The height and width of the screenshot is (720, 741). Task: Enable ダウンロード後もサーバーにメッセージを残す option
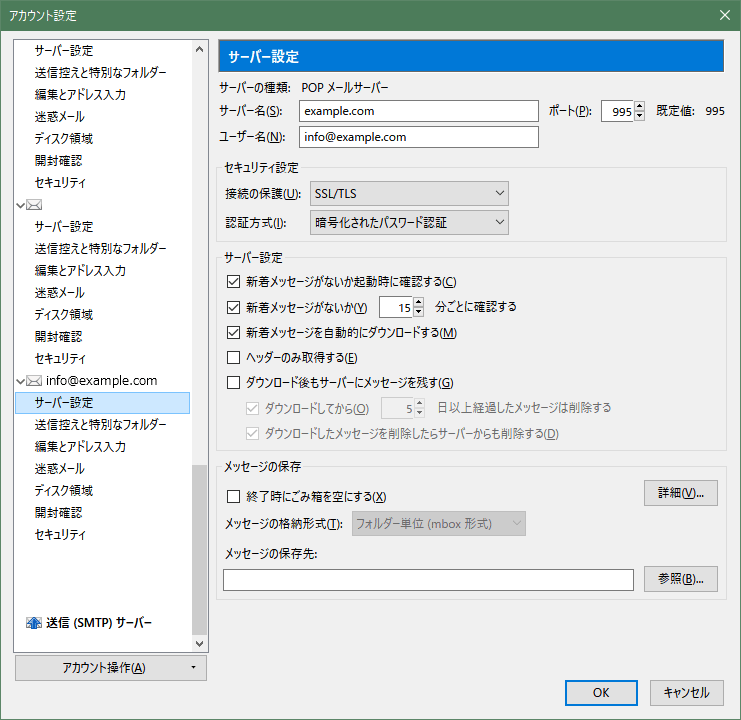234,383
